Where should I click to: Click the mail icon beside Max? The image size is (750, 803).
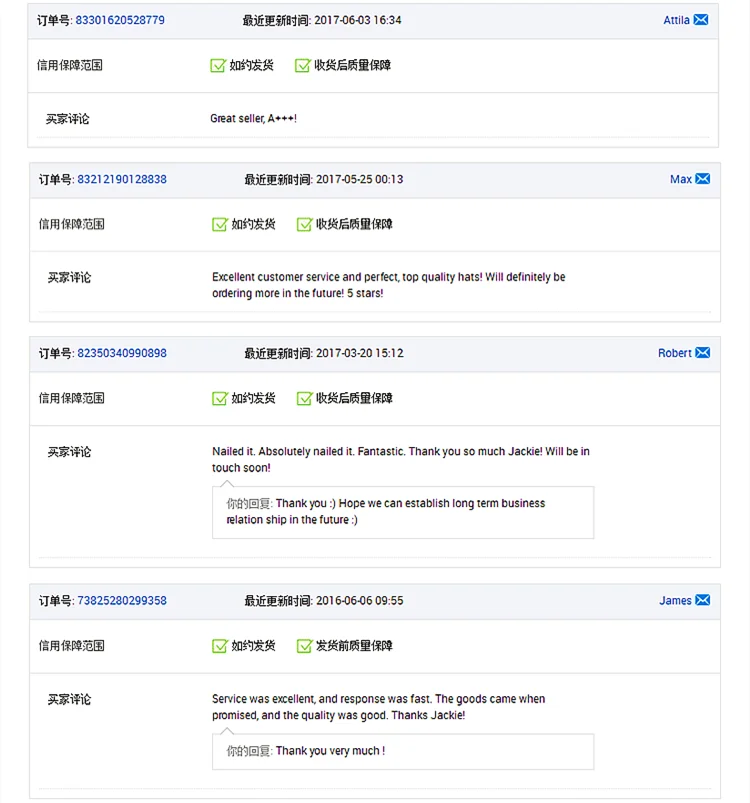703,179
